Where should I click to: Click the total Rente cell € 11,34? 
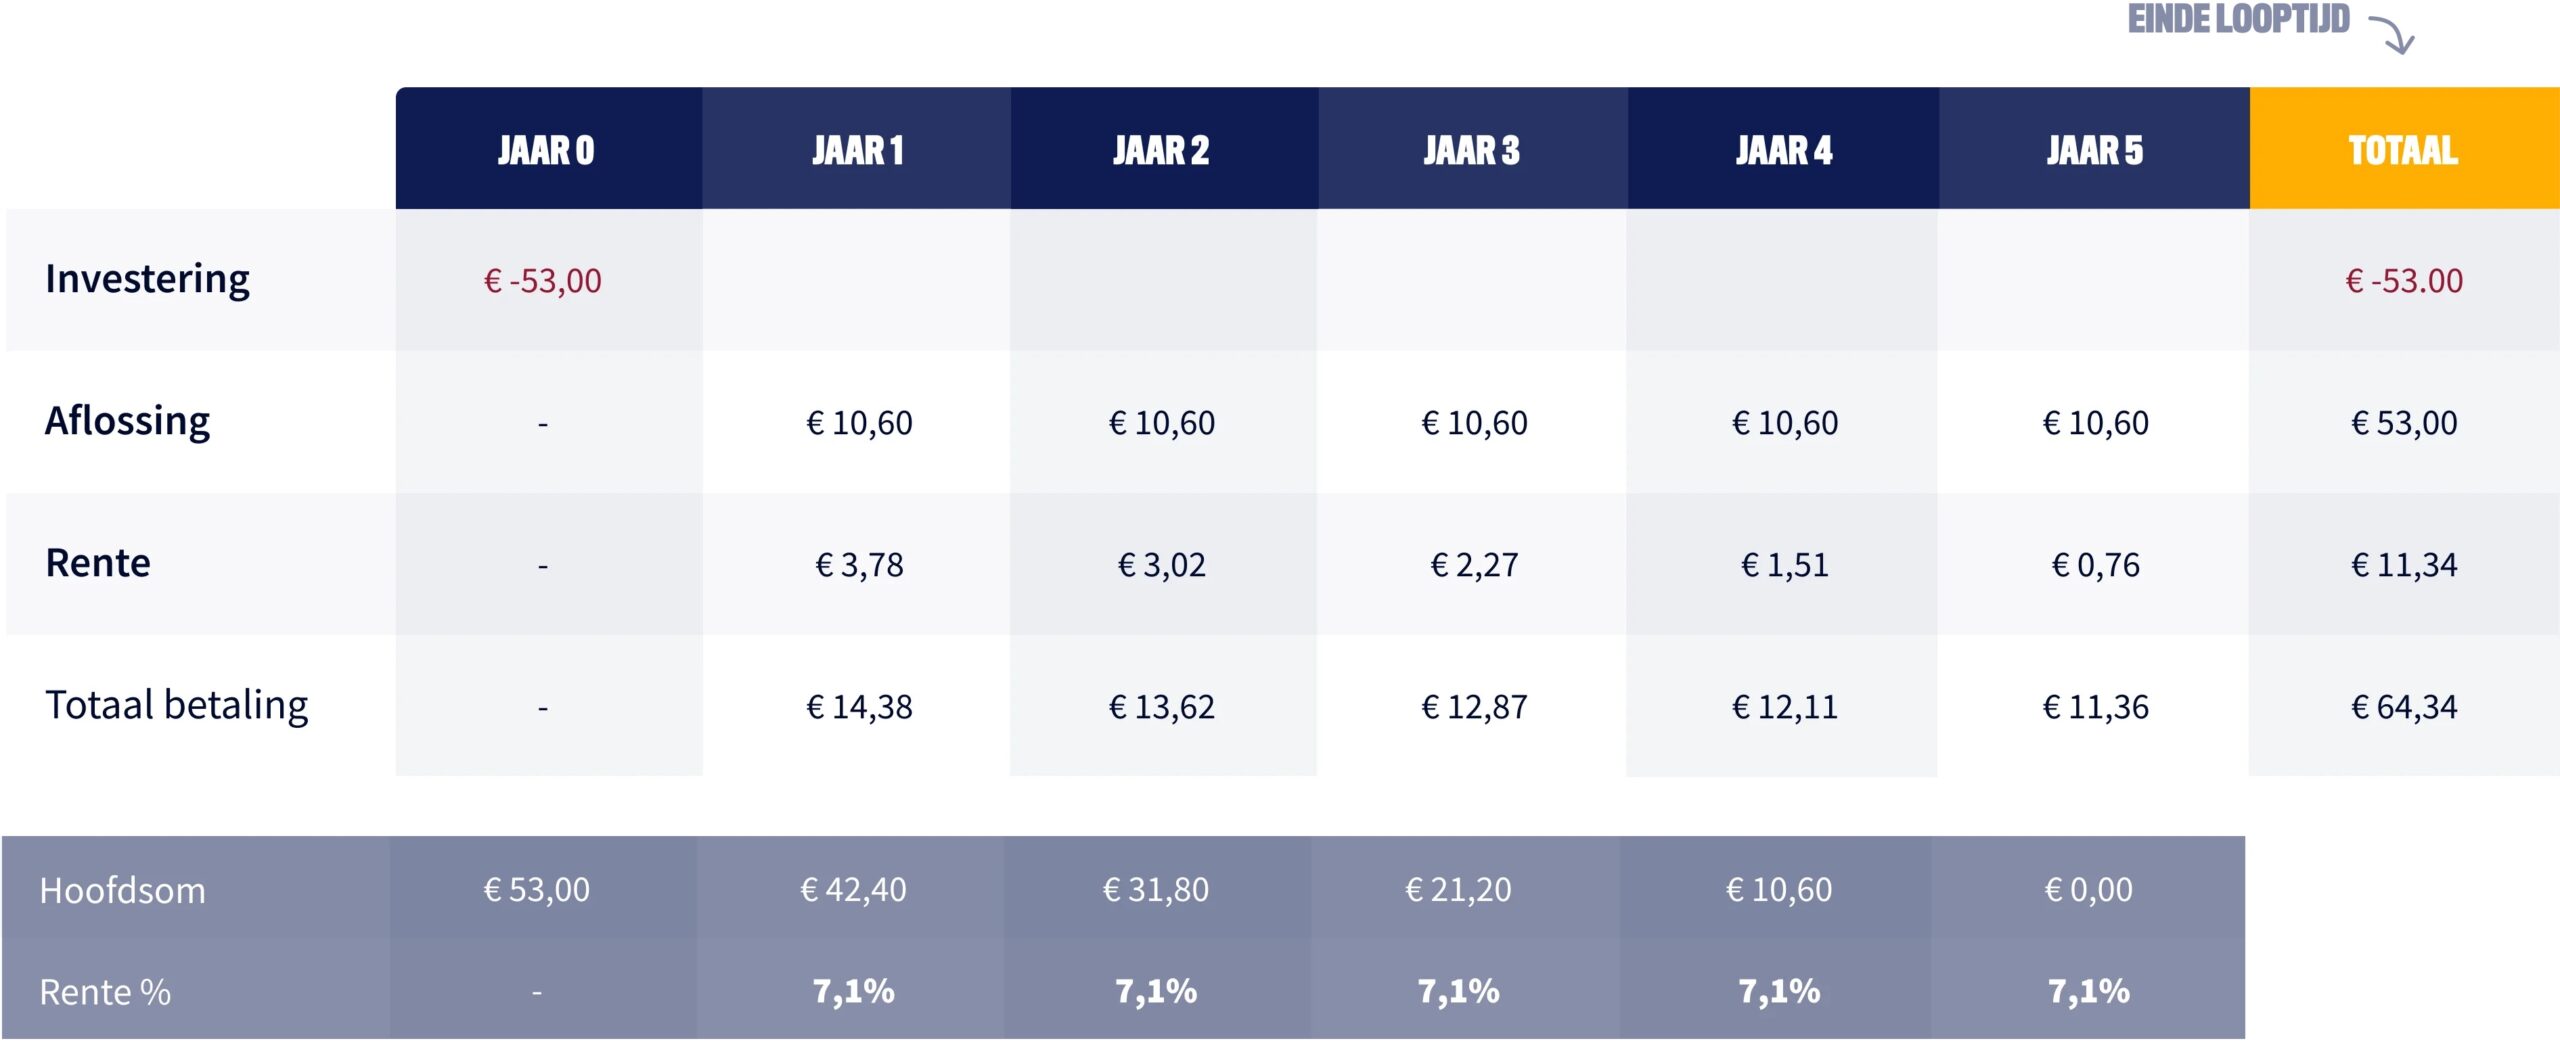point(2403,565)
